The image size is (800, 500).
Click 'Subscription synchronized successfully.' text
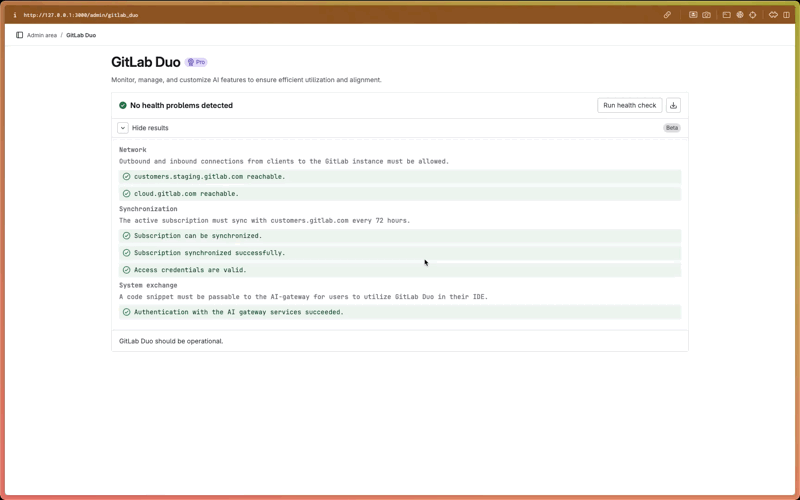point(210,253)
